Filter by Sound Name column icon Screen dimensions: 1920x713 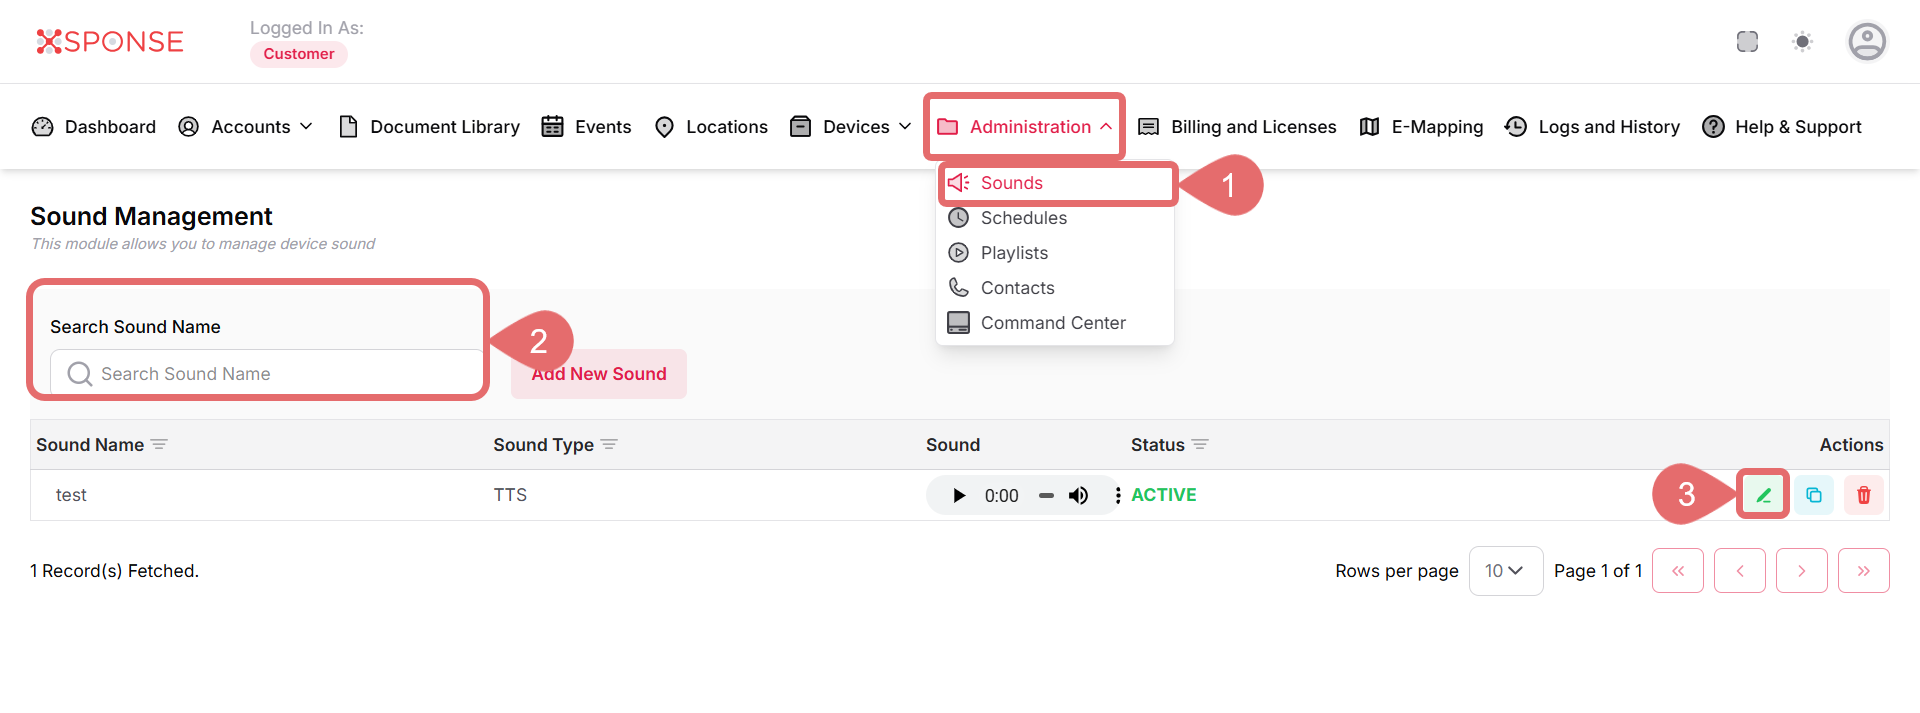click(159, 445)
